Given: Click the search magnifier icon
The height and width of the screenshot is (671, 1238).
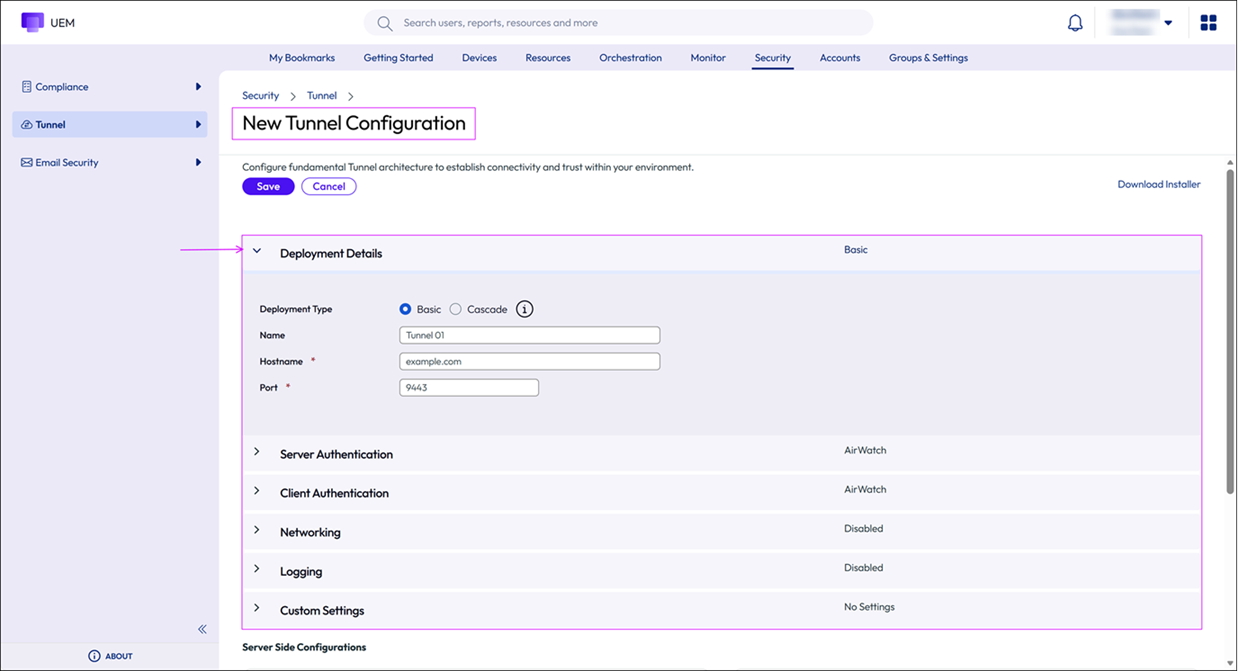Looking at the screenshot, I should click(x=385, y=23).
